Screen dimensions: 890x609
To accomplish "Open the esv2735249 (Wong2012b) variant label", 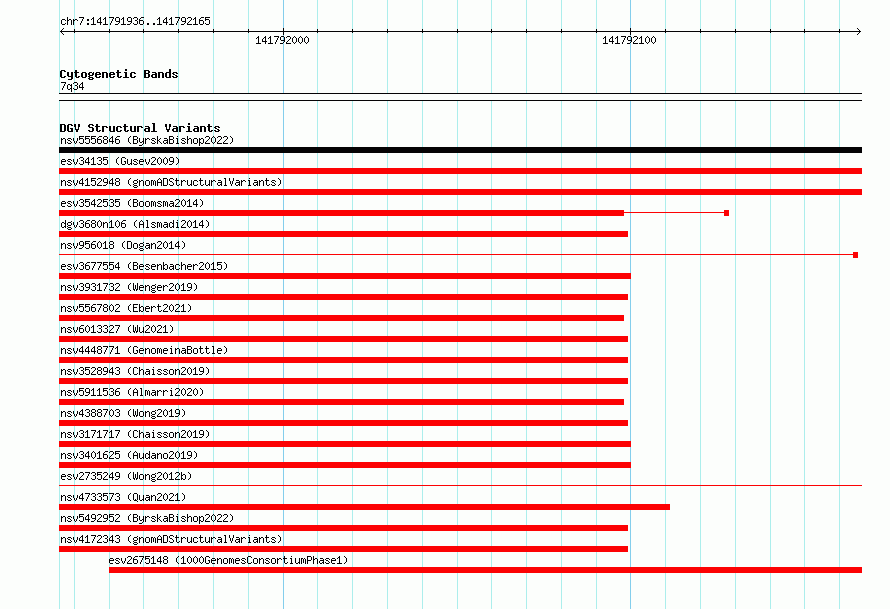I will click(126, 476).
